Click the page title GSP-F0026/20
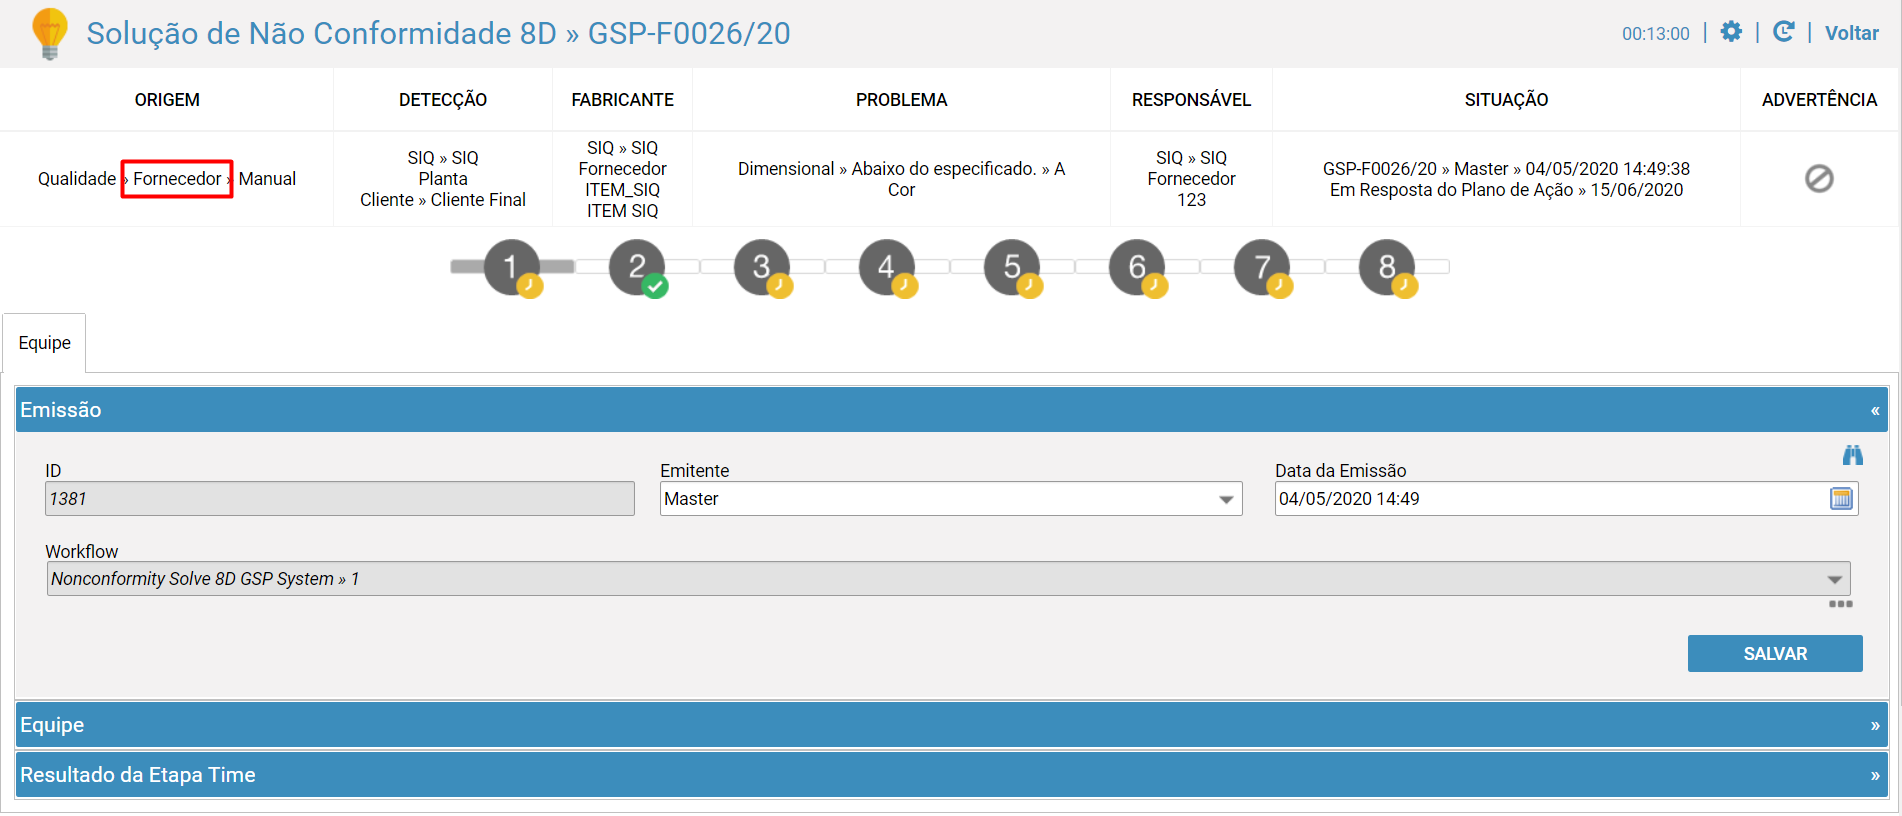 point(689,33)
